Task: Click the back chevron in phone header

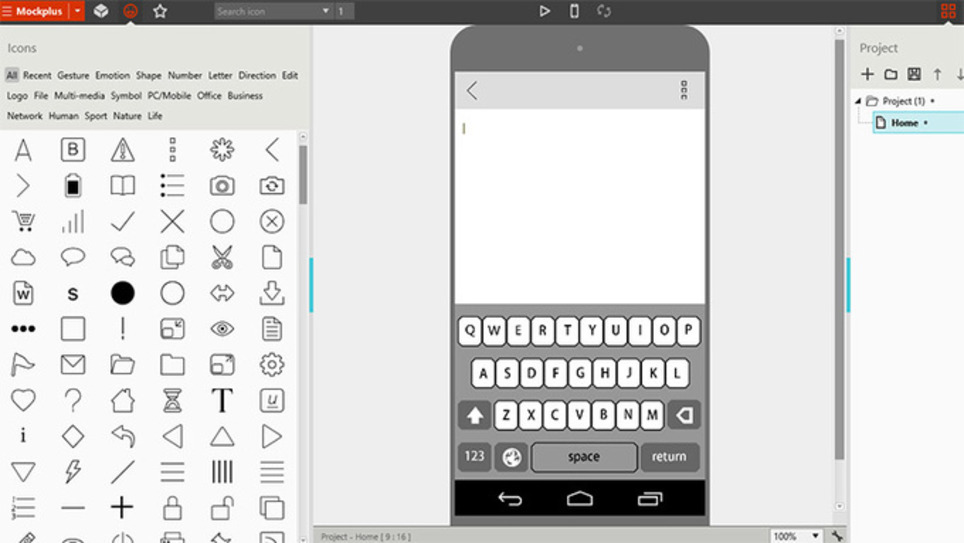Action: [472, 91]
